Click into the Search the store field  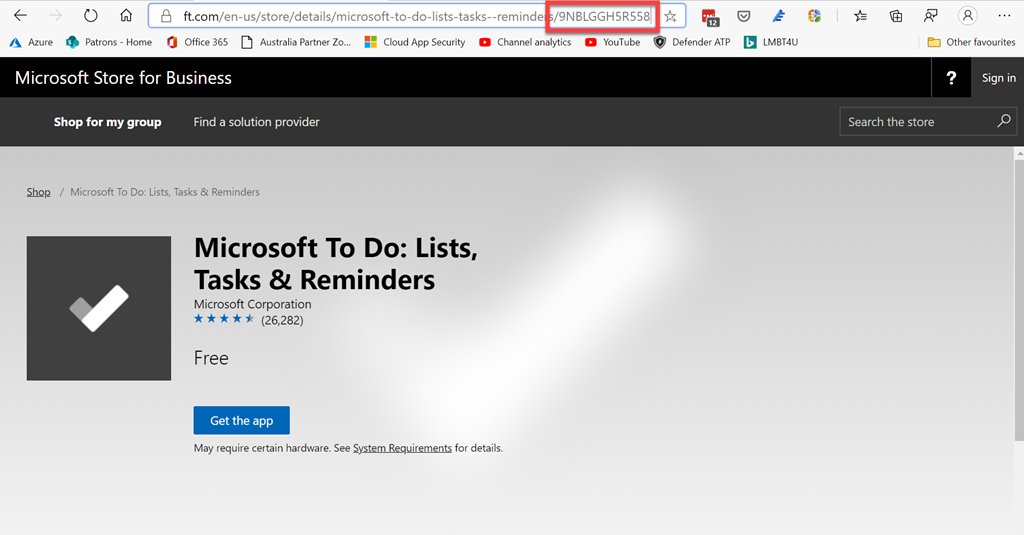click(x=915, y=122)
